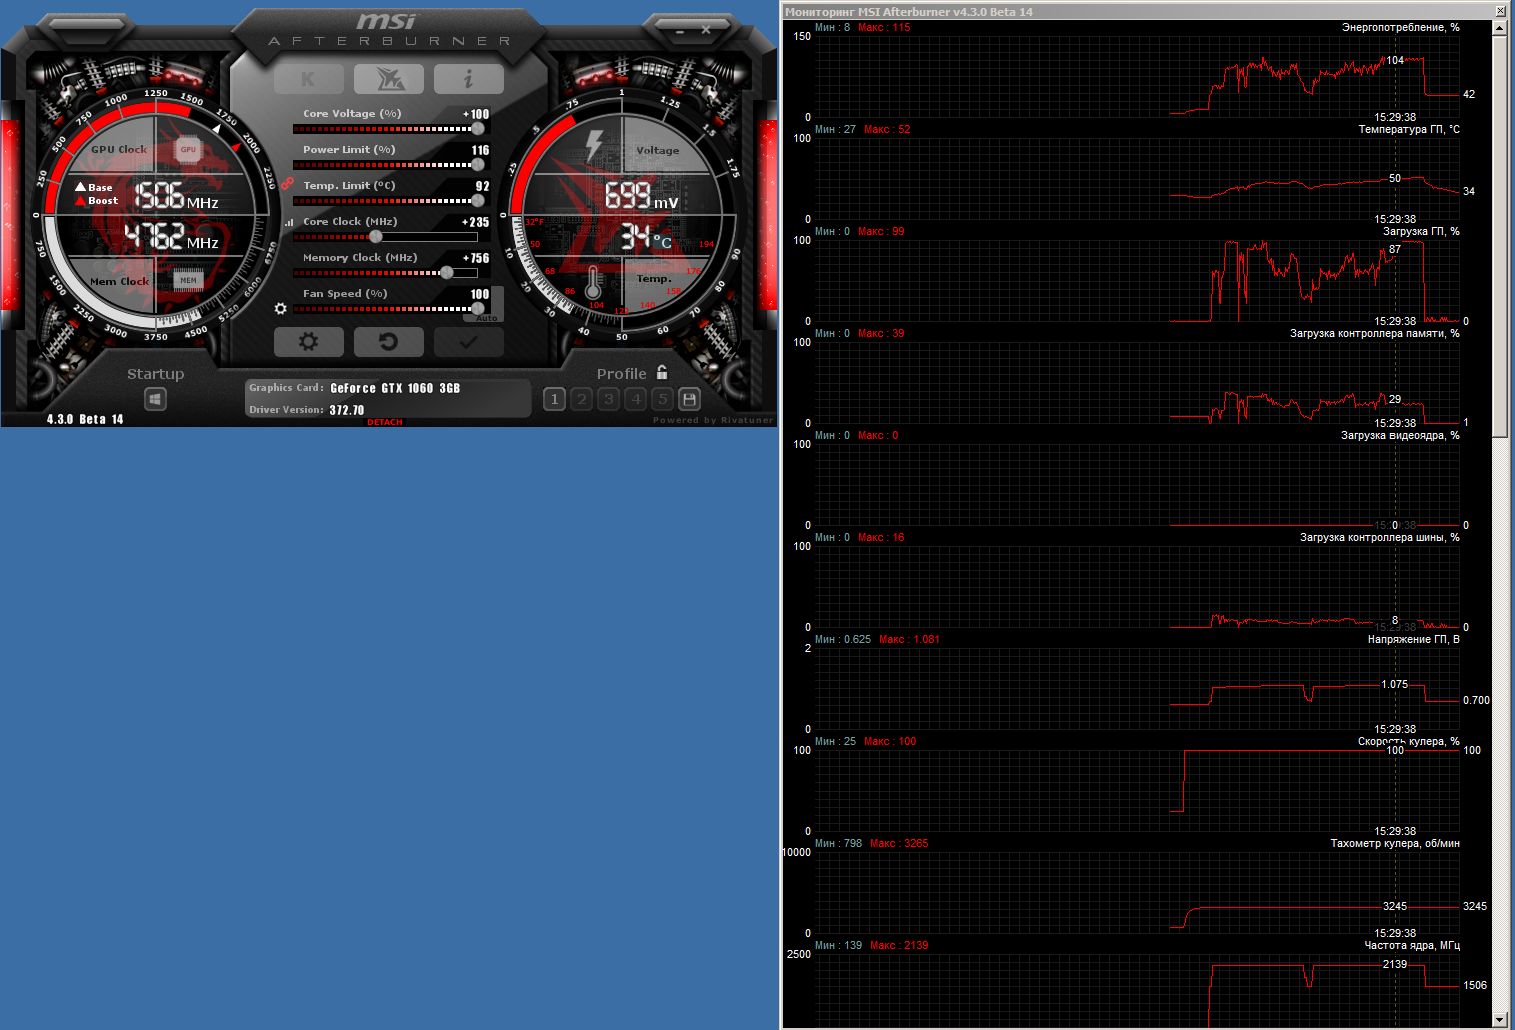The height and width of the screenshot is (1030, 1515).
Task: Minimize the Afterburner skin window
Action: pos(679,30)
